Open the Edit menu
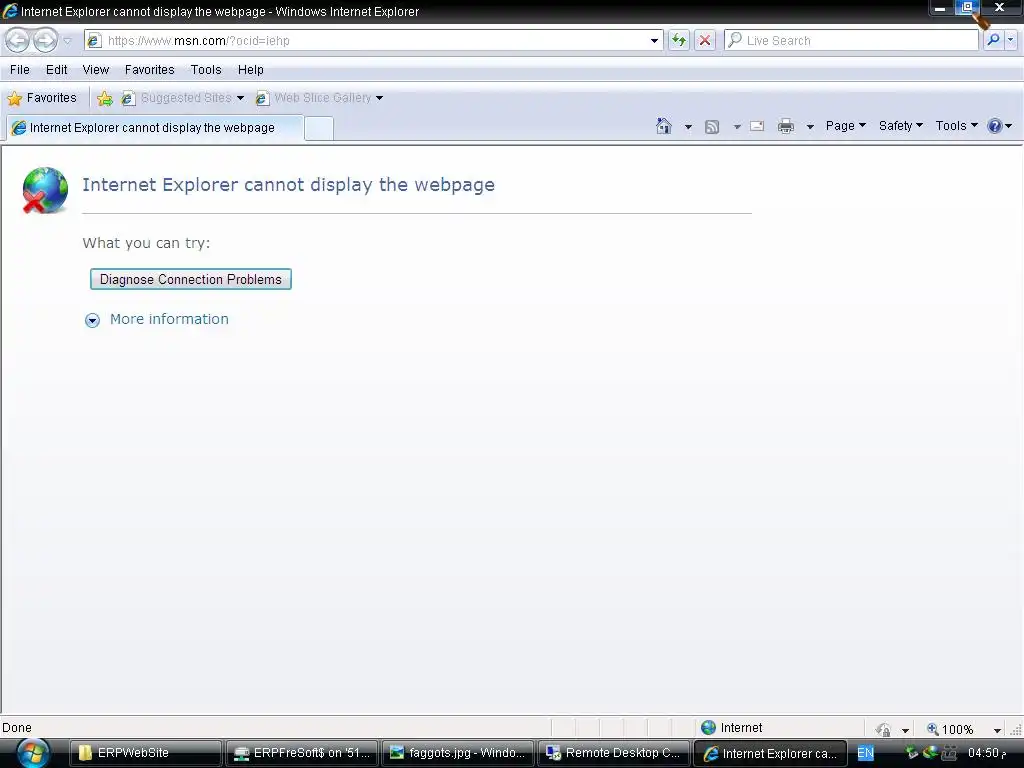This screenshot has height=768, width=1024. pyautogui.click(x=56, y=70)
